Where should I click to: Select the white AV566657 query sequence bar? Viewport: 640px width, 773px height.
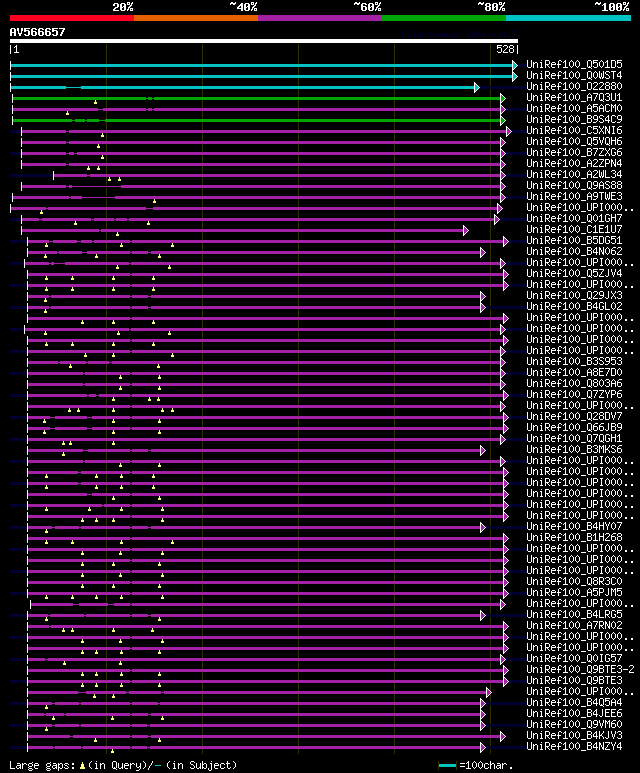[x=264, y=41]
